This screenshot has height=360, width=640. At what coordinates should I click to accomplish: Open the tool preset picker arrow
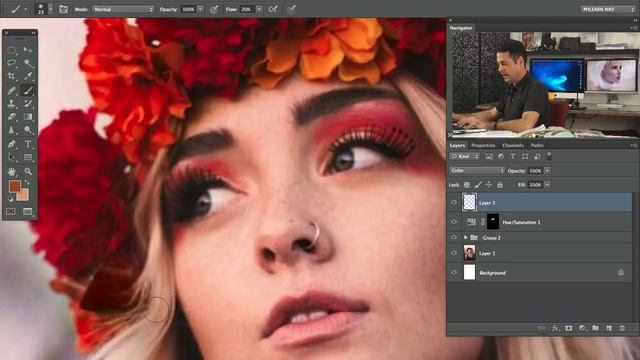tap(25, 9)
